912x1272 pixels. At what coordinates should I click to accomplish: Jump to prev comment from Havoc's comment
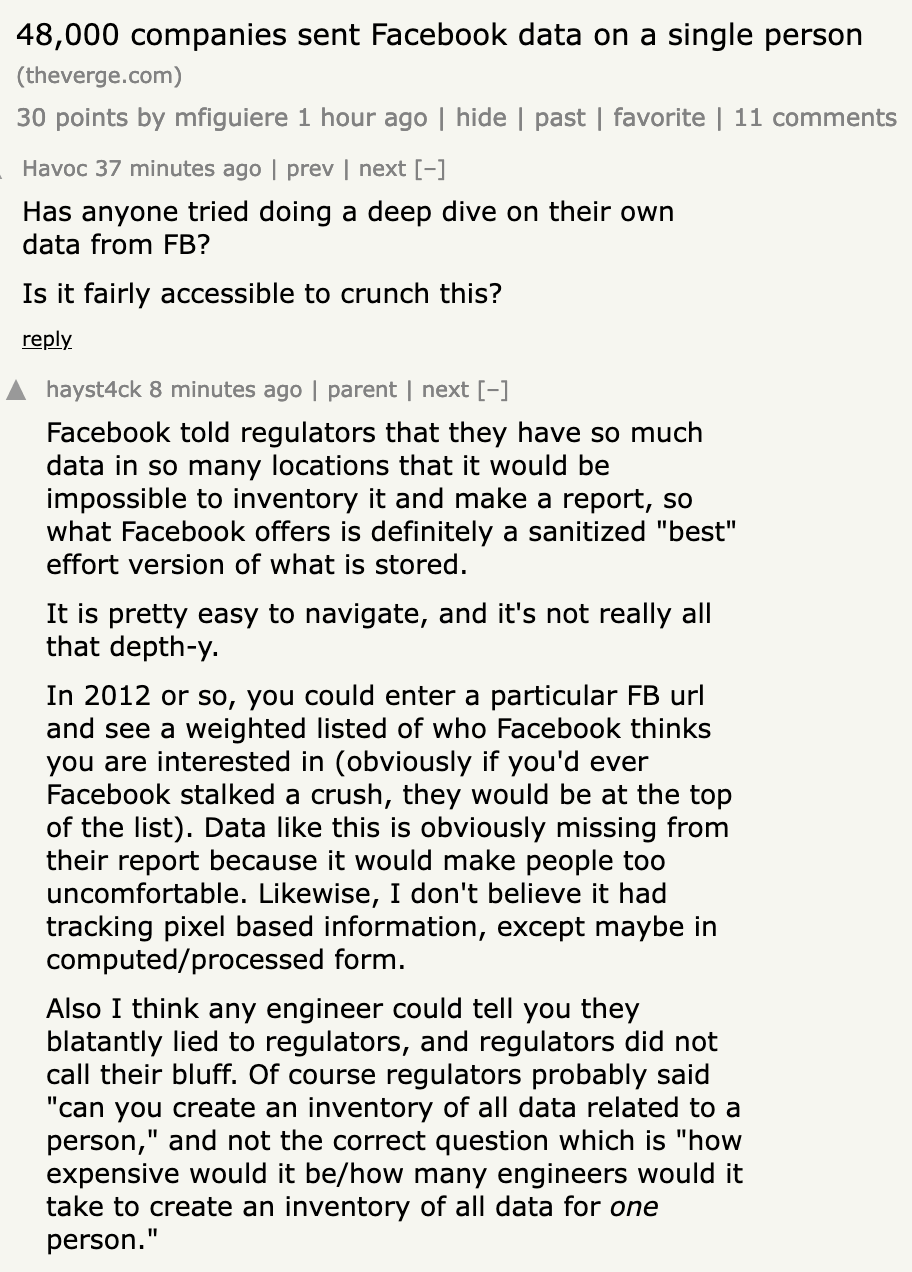click(x=310, y=168)
